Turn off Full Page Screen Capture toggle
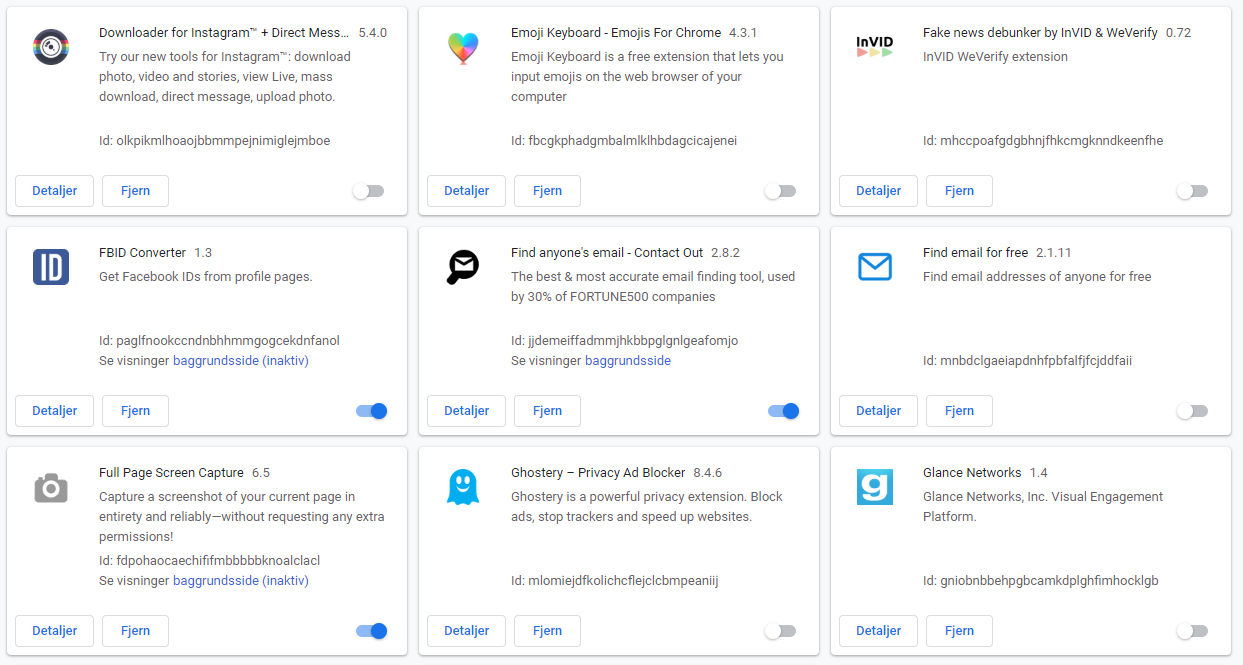The height and width of the screenshot is (665, 1243). click(371, 631)
